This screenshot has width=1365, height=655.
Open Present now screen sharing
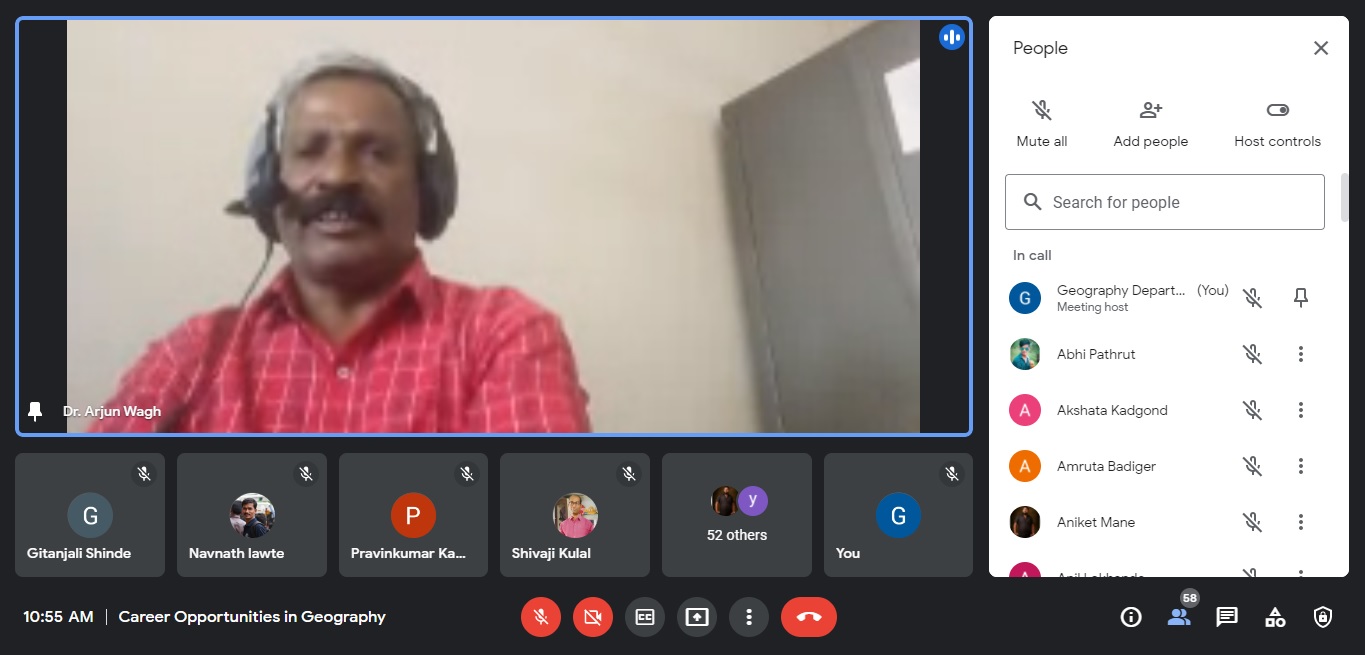tap(697, 617)
